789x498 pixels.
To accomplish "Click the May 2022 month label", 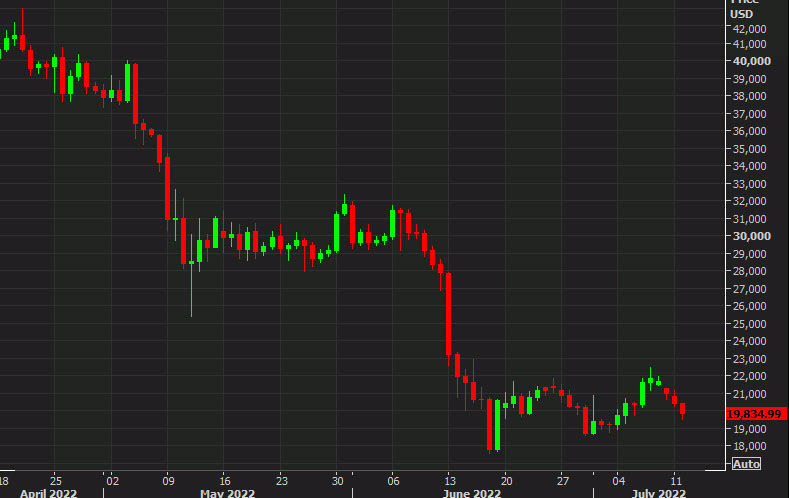I will click(x=225, y=491).
